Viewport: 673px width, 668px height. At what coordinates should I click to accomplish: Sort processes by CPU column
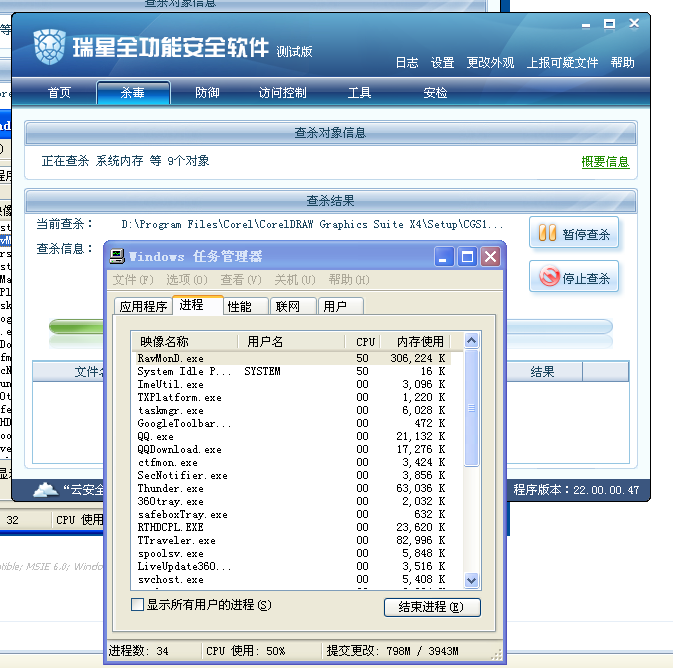click(363, 342)
